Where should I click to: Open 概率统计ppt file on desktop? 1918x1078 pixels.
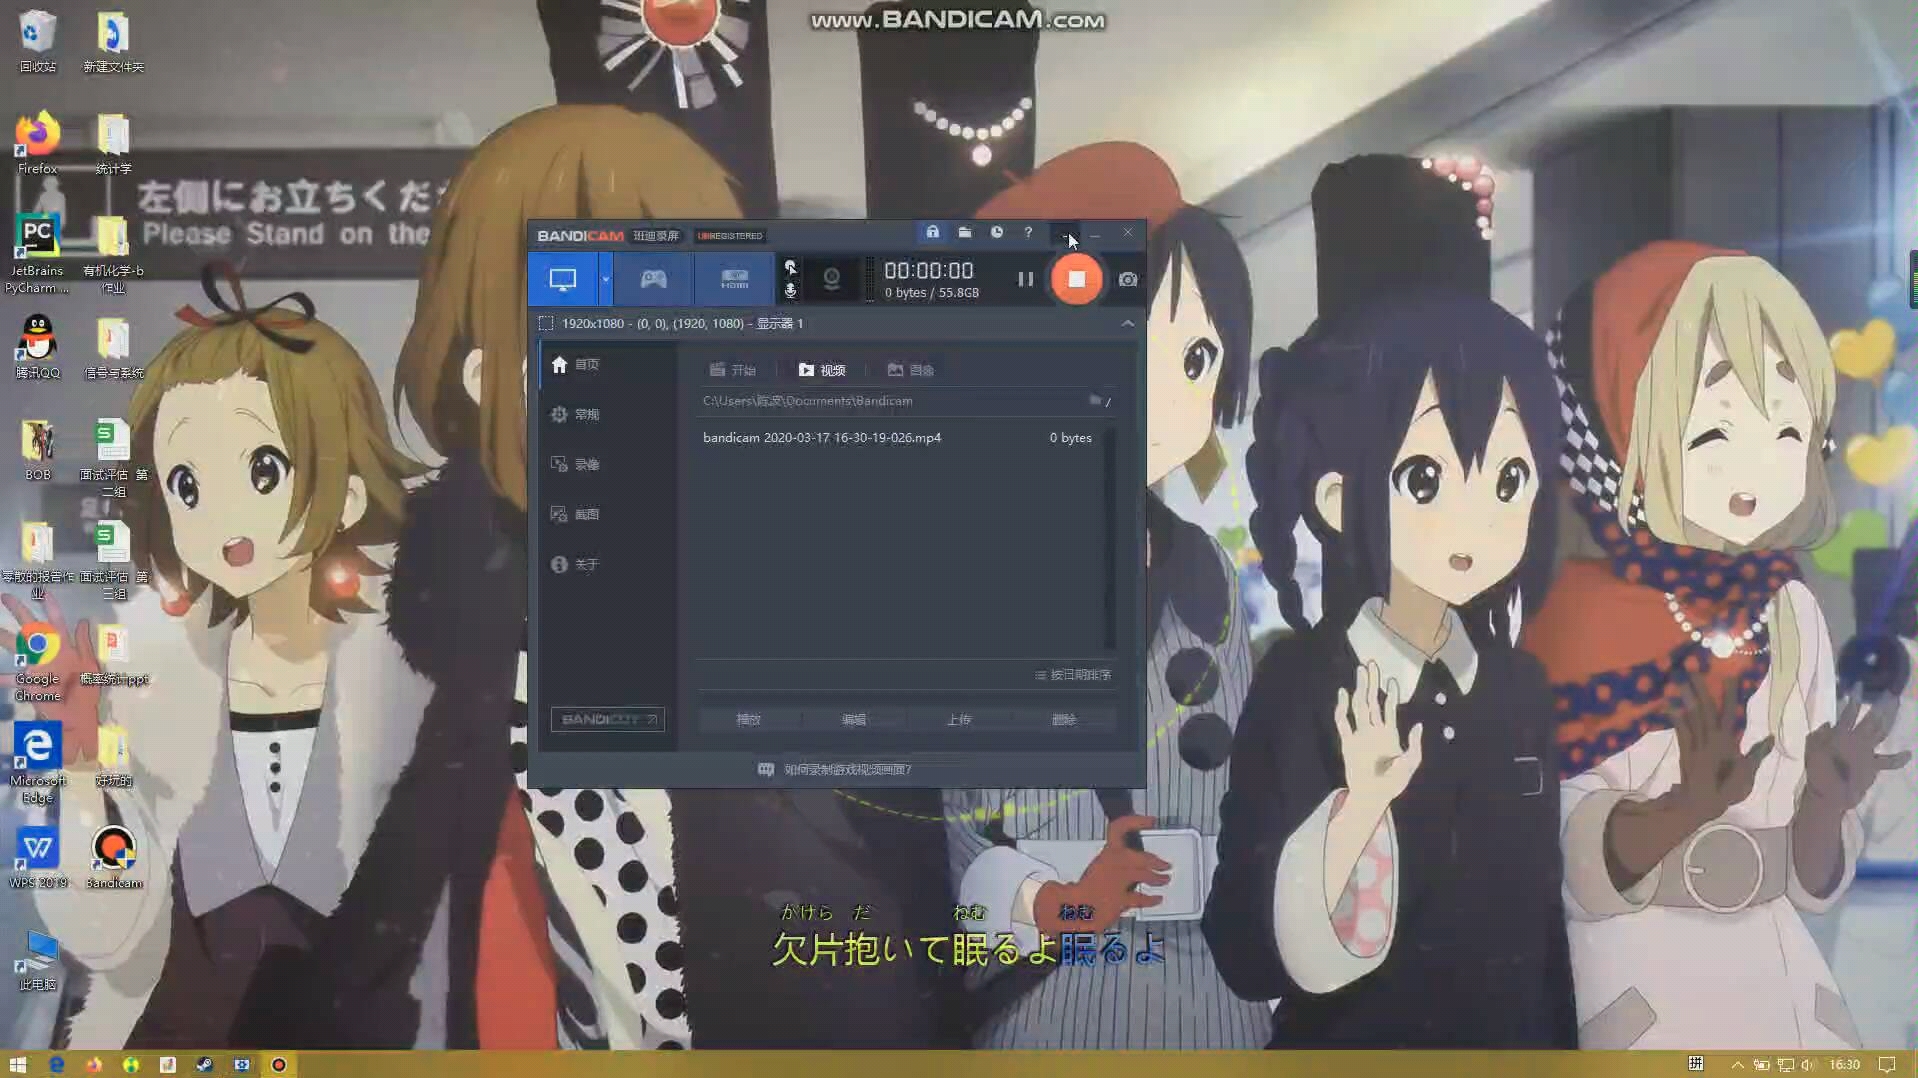click(113, 653)
